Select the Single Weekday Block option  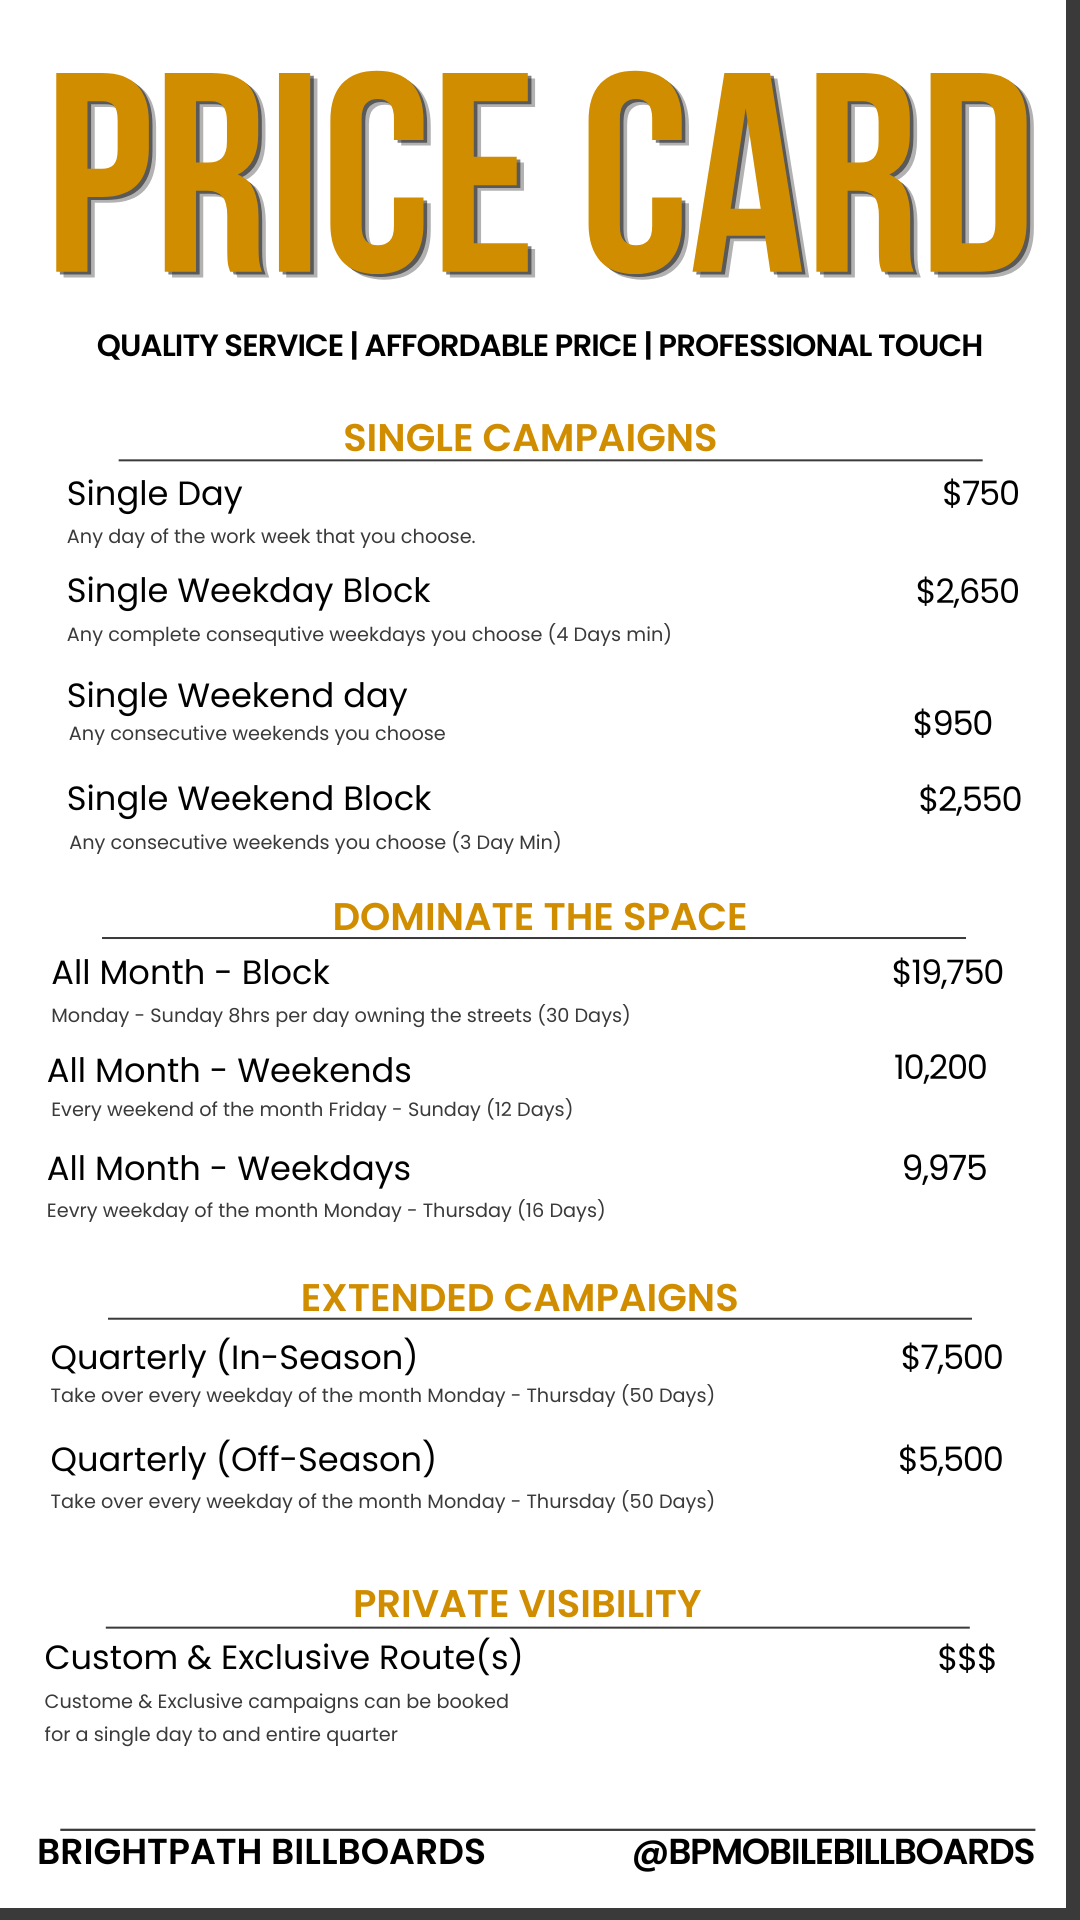(x=248, y=591)
